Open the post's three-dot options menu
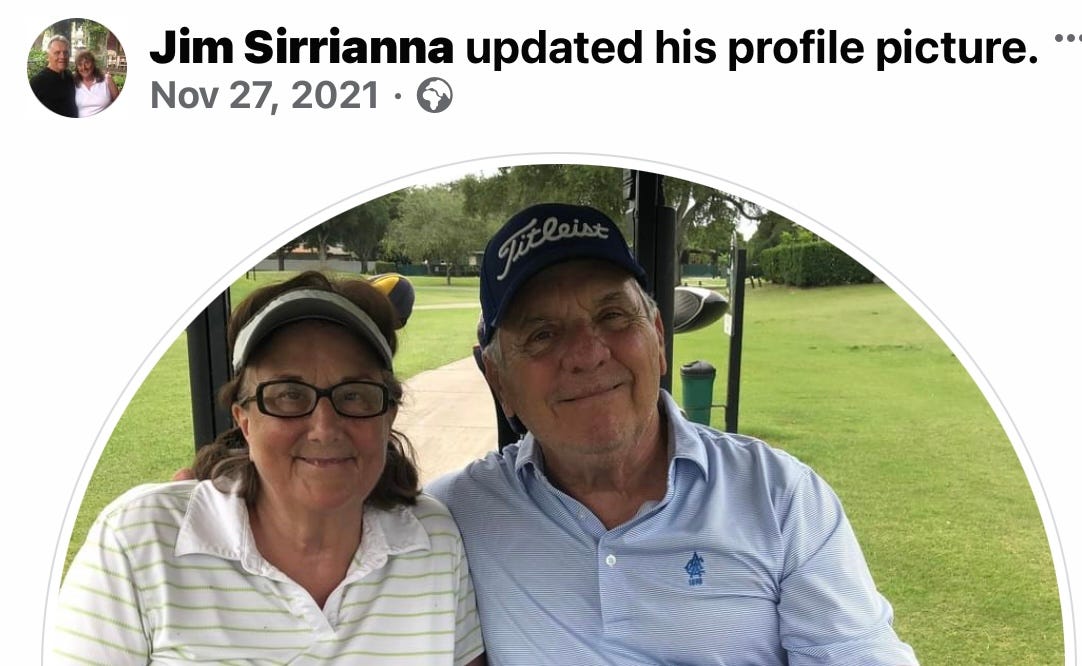 coord(1068,39)
